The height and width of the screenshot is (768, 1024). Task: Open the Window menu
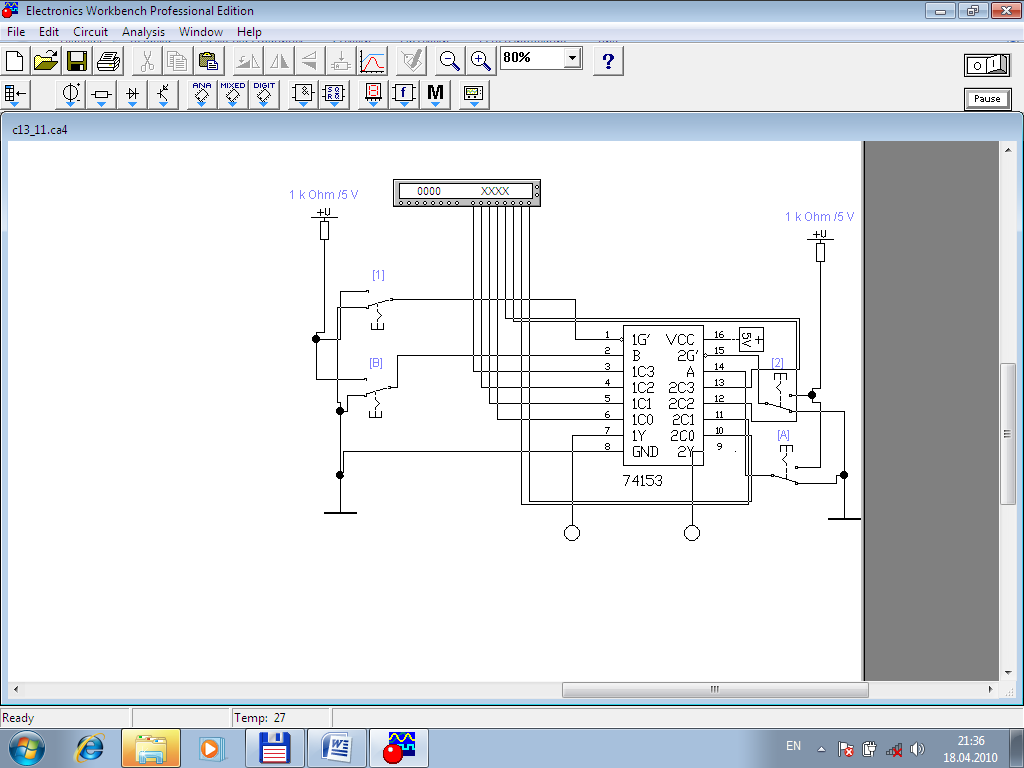[200, 31]
